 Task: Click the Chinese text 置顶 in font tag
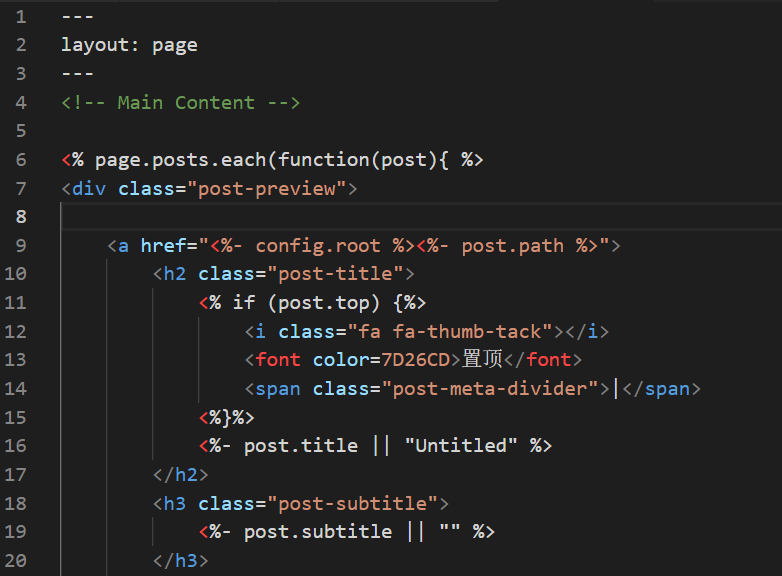[483, 360]
